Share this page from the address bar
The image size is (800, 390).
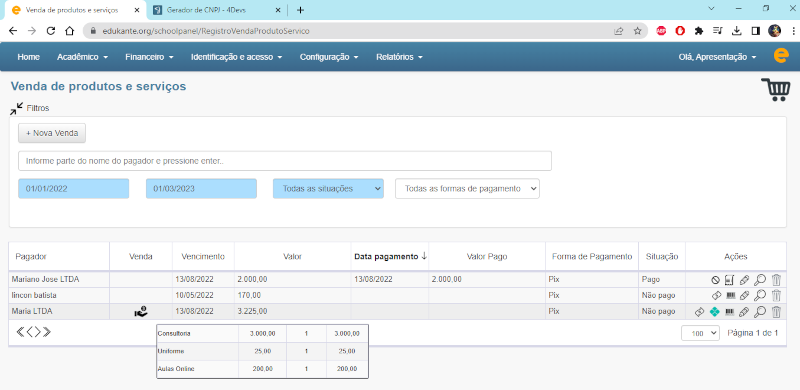pos(618,31)
